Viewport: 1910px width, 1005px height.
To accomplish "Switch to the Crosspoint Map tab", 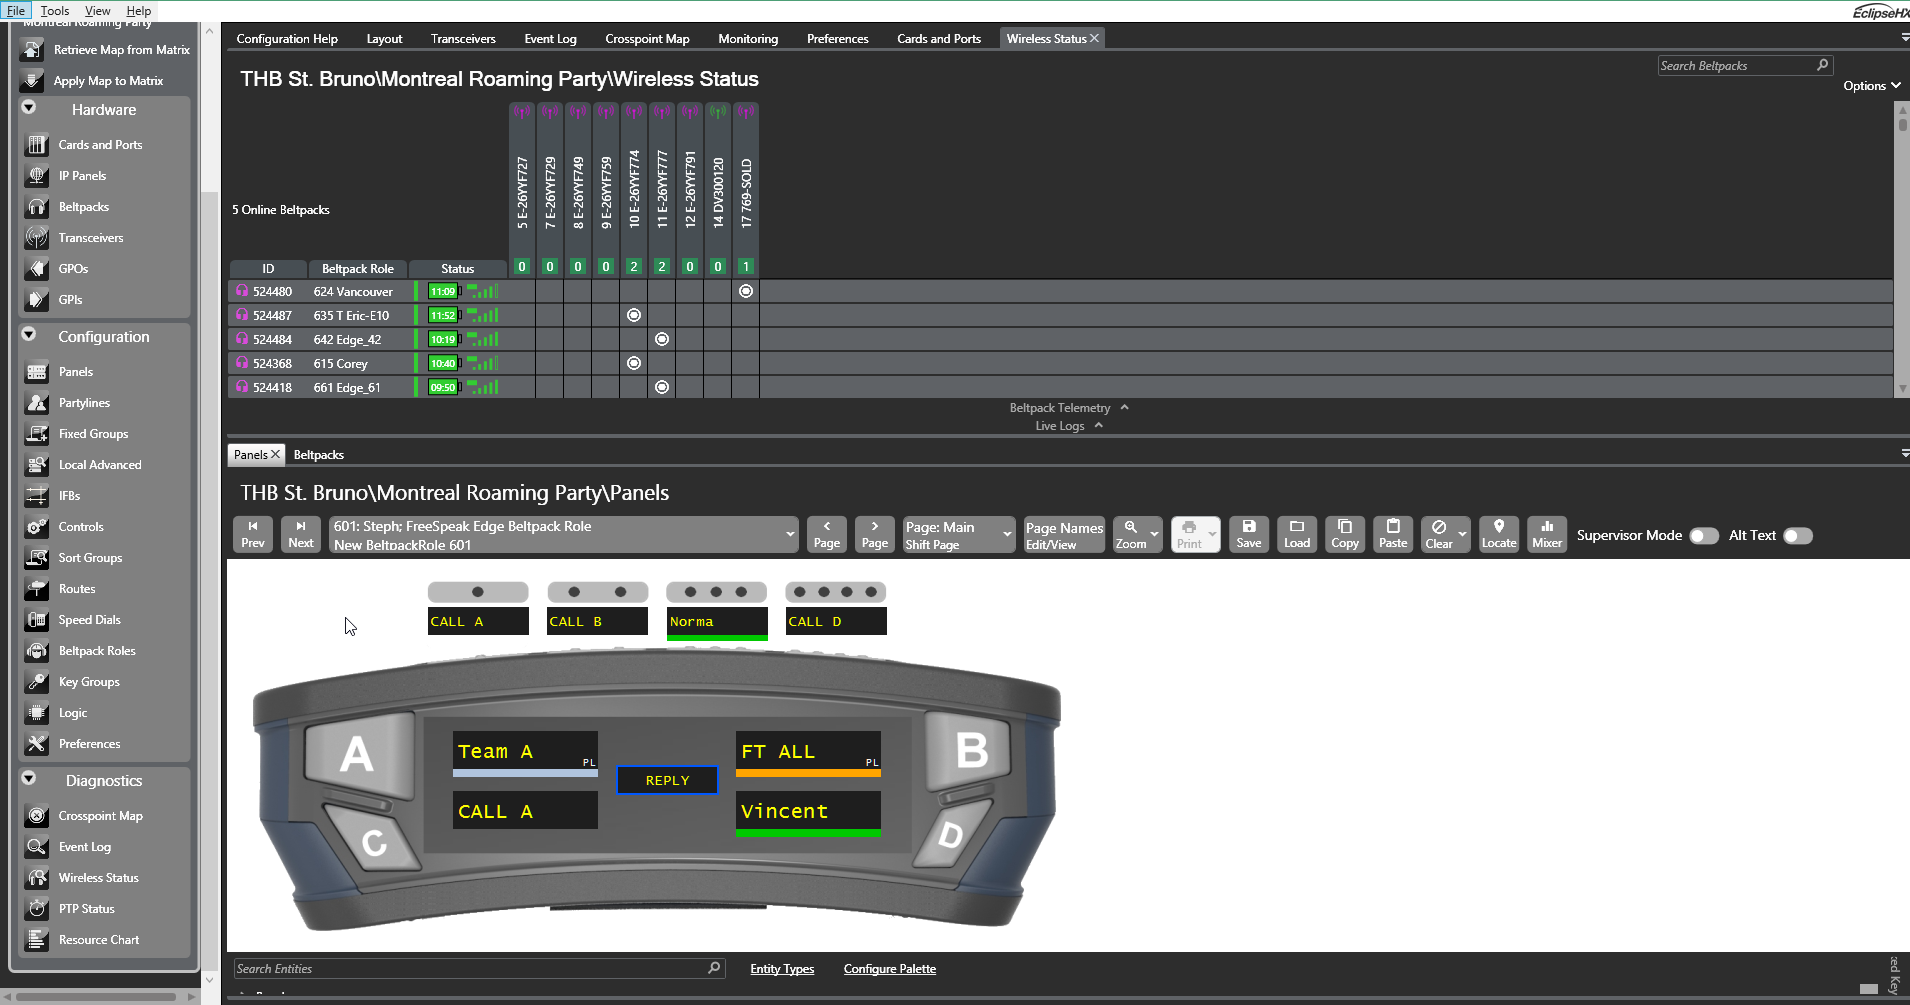I will 647,39.
